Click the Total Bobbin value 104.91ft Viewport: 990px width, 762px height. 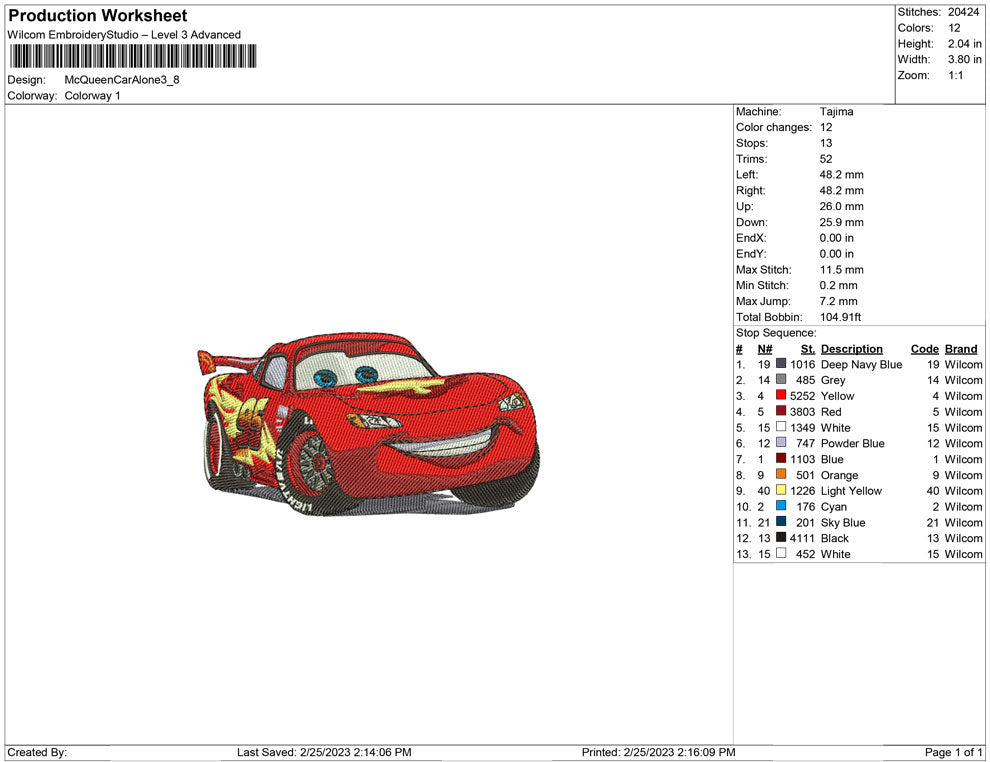pos(840,317)
